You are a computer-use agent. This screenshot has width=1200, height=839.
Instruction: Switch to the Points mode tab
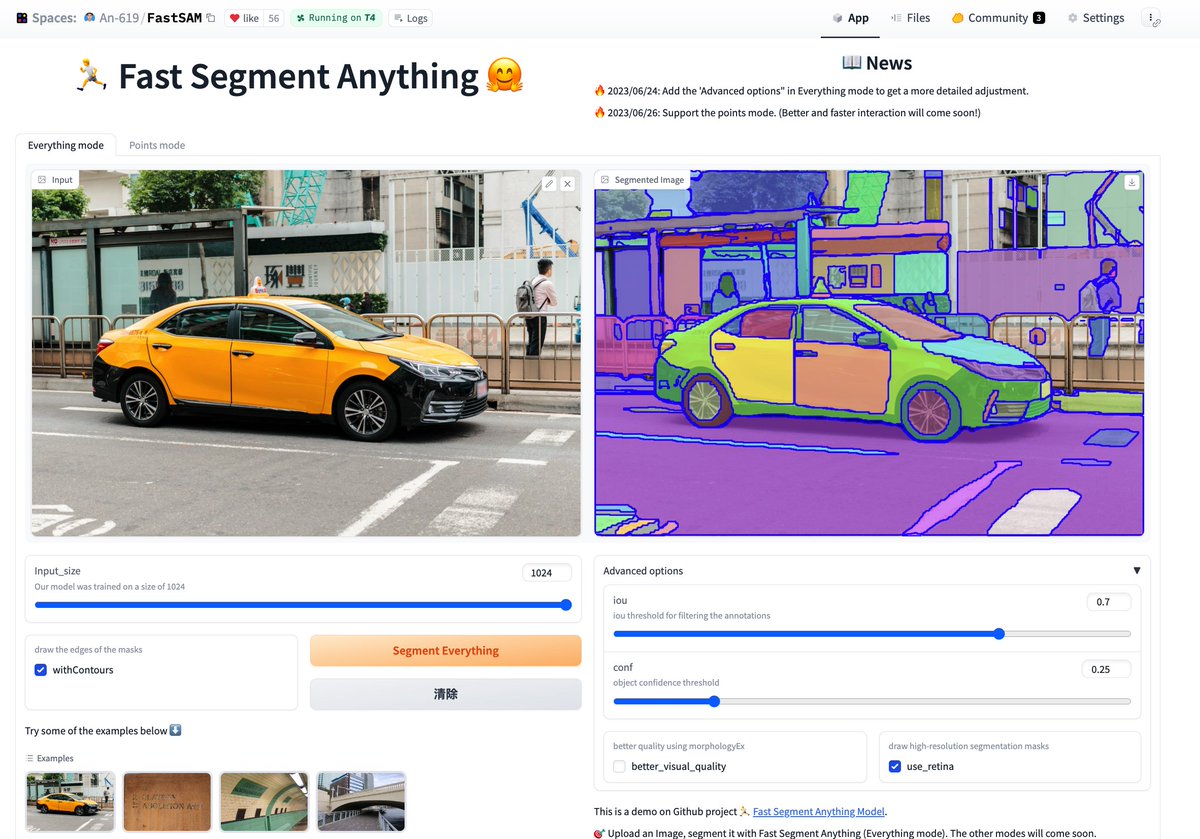pos(156,145)
